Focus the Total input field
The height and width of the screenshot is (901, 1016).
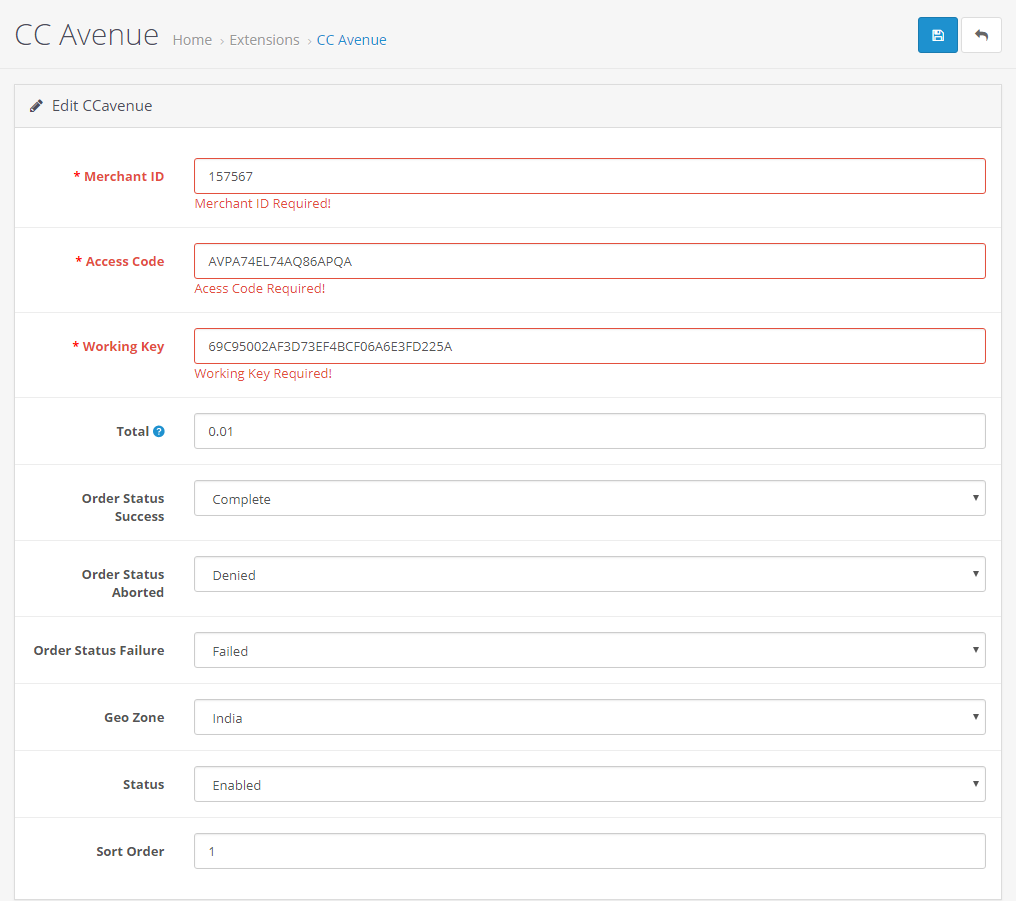coord(590,431)
